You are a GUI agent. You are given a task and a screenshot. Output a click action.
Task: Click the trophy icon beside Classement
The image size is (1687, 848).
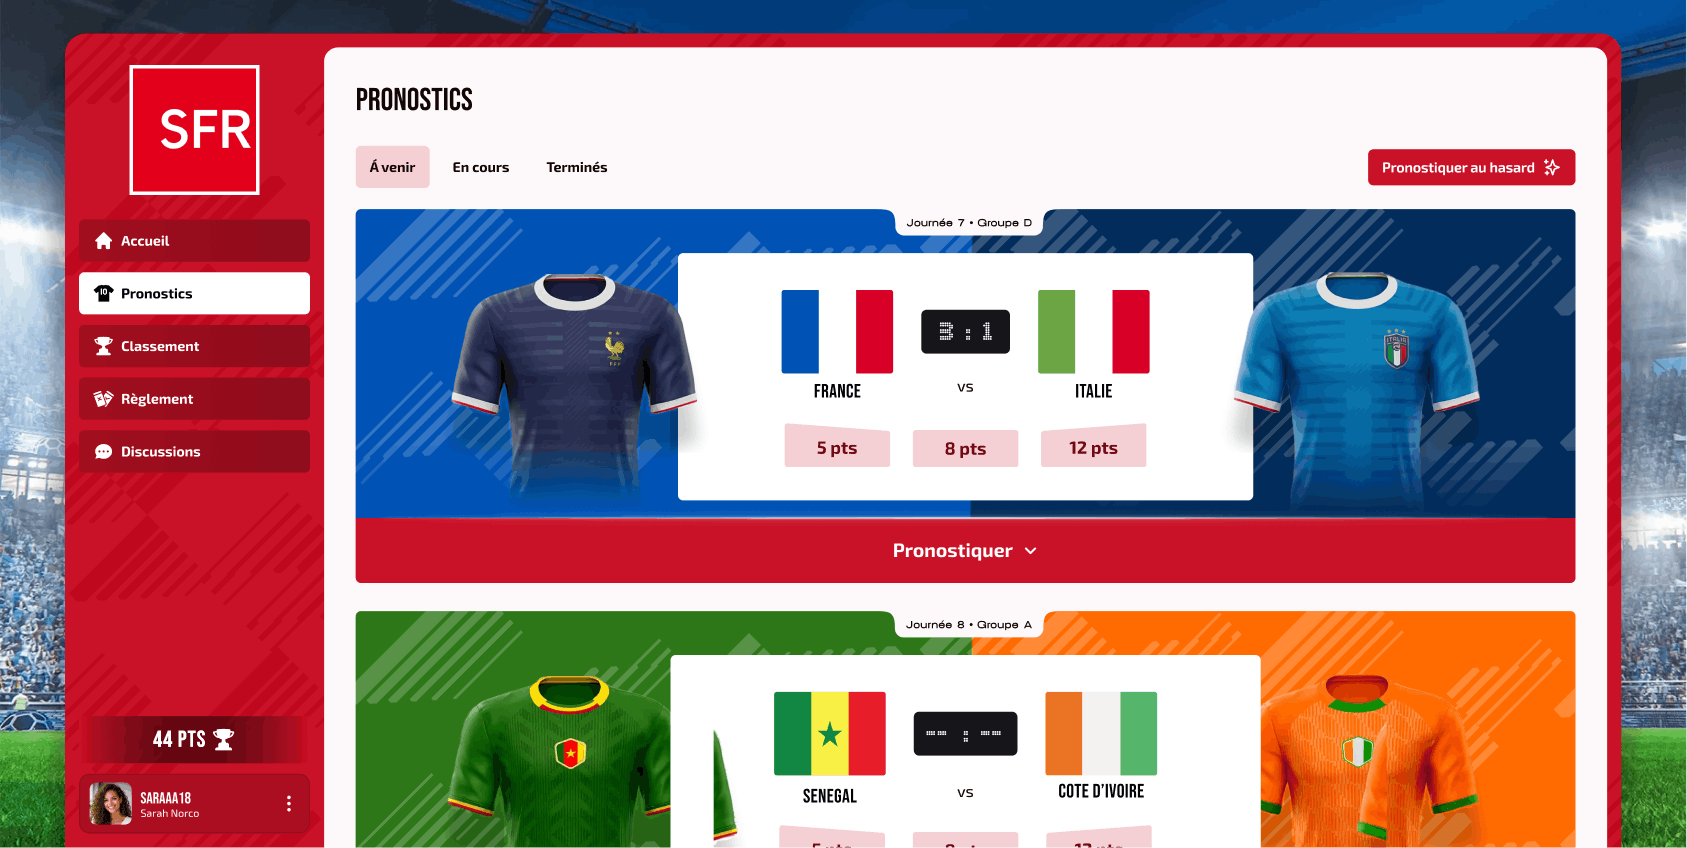click(x=103, y=346)
